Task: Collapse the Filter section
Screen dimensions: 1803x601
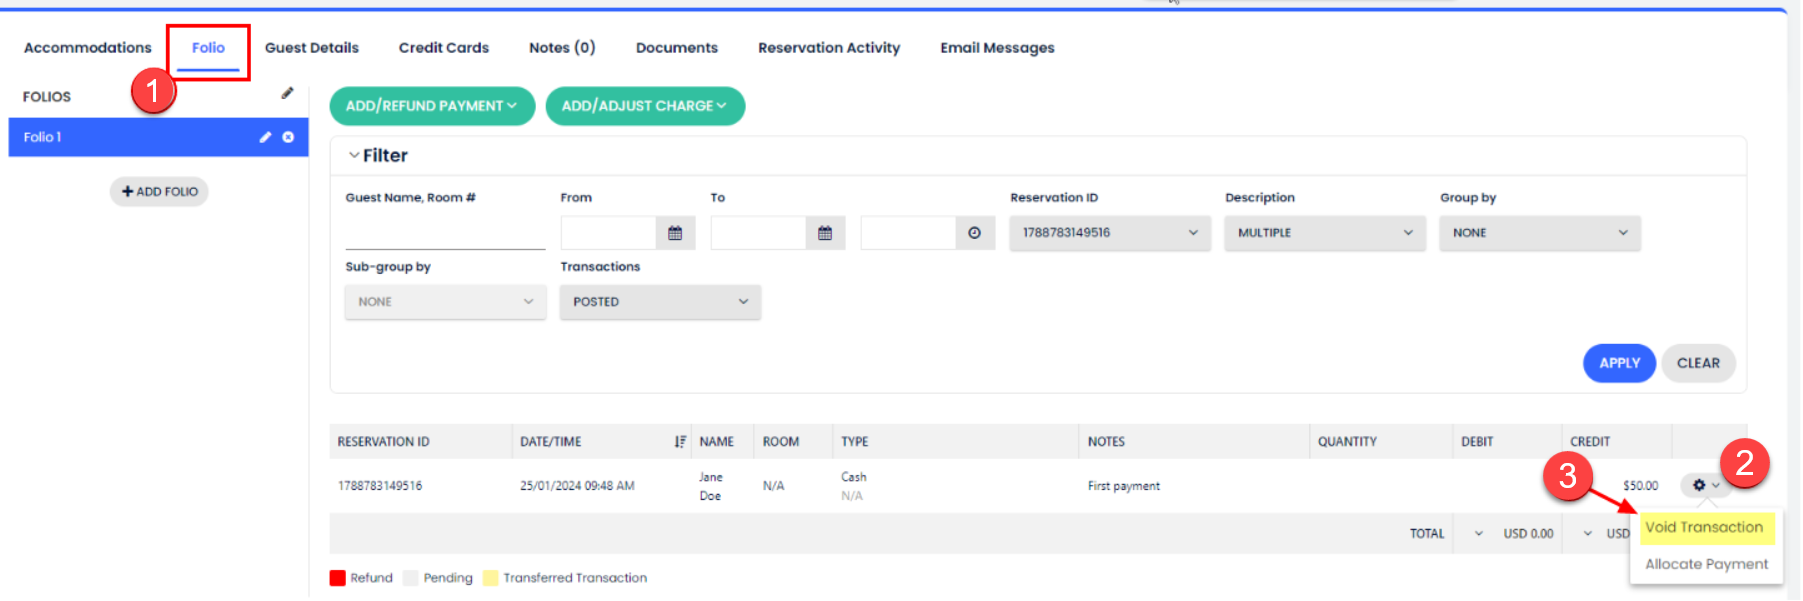Action: tap(354, 155)
